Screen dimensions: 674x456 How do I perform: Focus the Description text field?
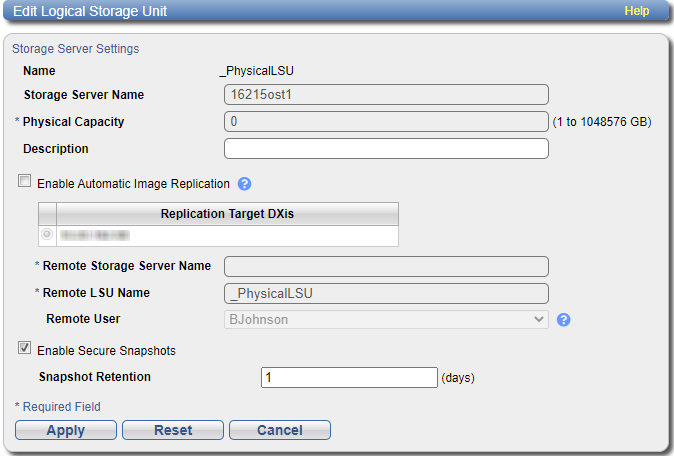[x=386, y=149]
